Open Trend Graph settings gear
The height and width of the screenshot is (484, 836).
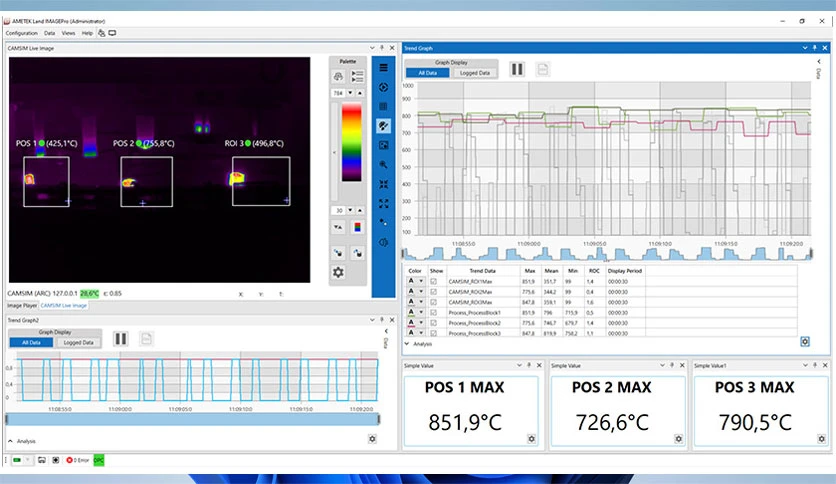pyautogui.click(x=805, y=341)
